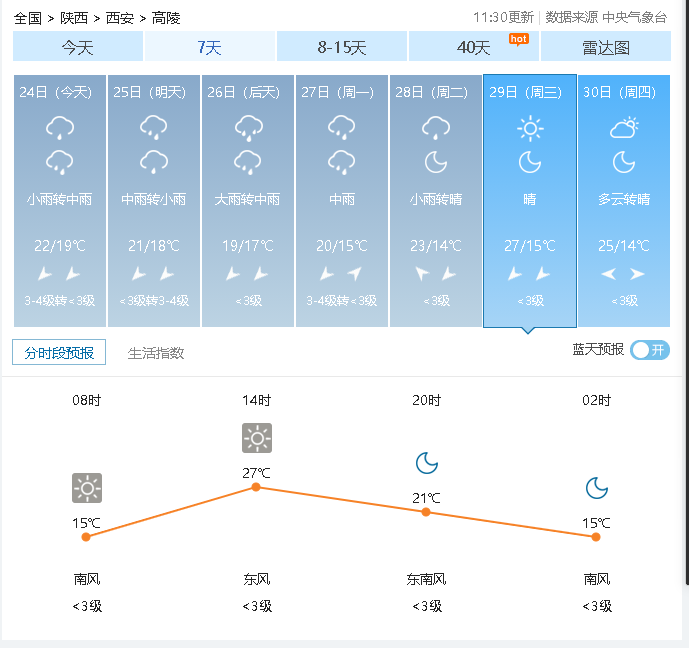The height and width of the screenshot is (648, 689).
Task: Select the 分时段预报 tab
Action: [59, 352]
